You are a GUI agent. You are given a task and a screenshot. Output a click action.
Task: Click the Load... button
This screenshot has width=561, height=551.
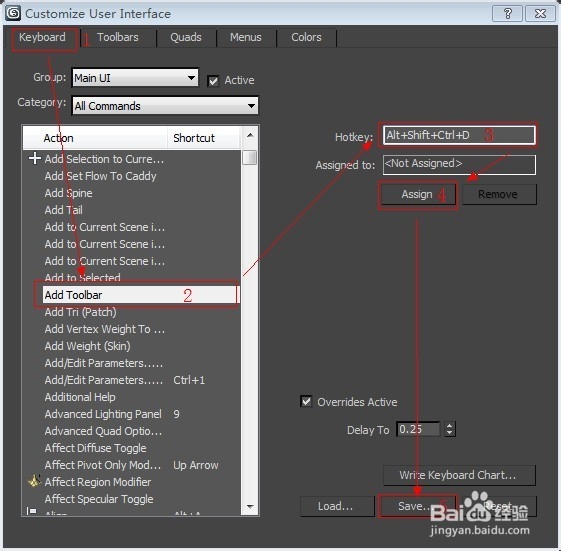pos(337,506)
